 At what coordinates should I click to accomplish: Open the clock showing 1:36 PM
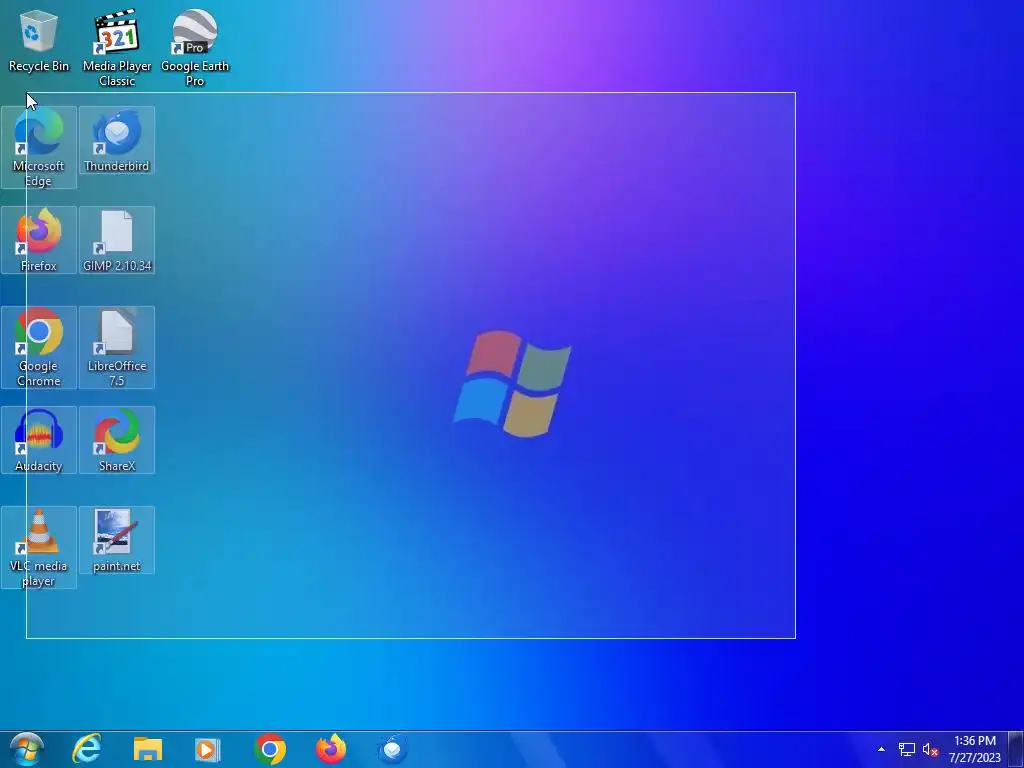pyautogui.click(x=974, y=749)
